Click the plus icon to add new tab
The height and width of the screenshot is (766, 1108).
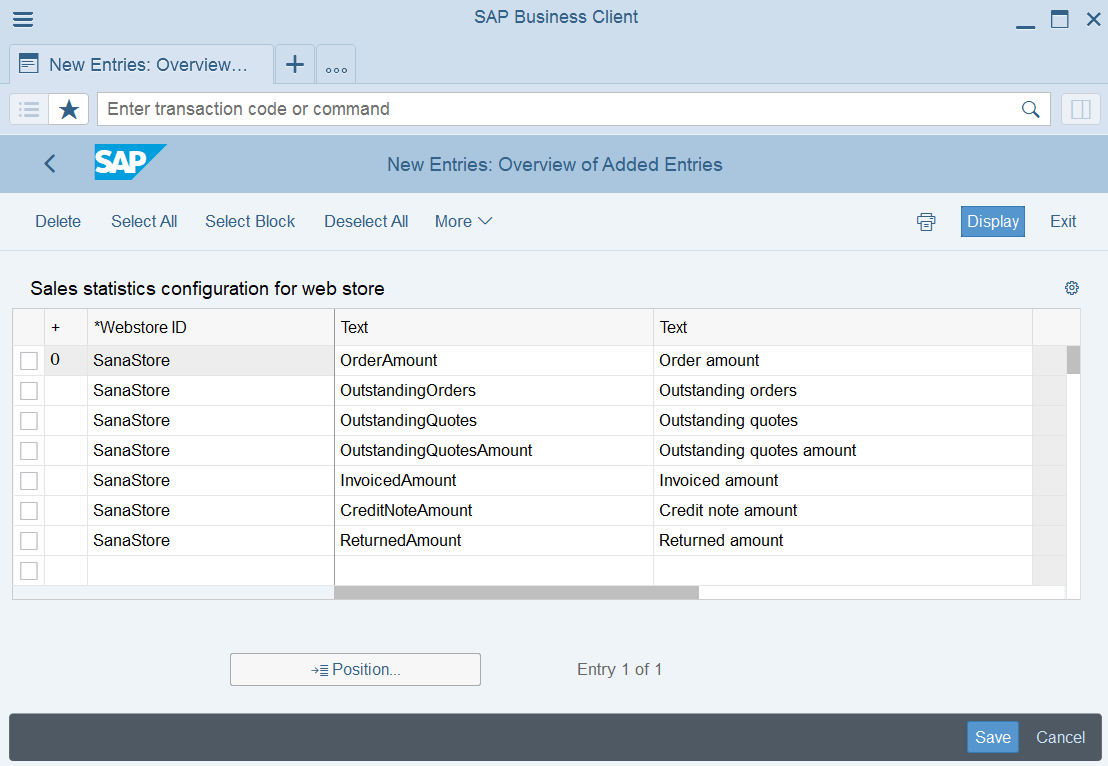[295, 65]
